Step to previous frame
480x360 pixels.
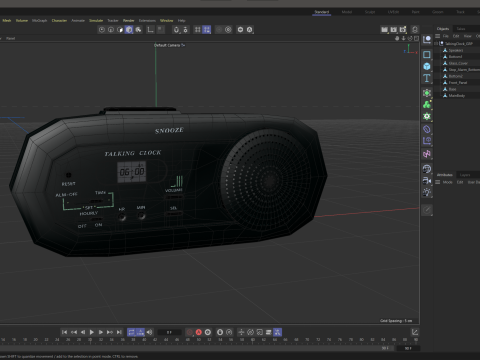click(83, 332)
